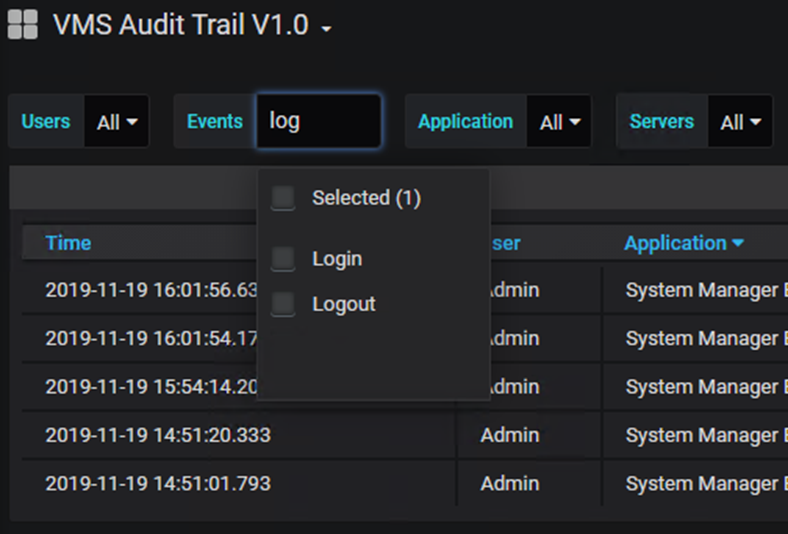Expand the Users All dropdown
Screen dimensions: 788x534
117,122
